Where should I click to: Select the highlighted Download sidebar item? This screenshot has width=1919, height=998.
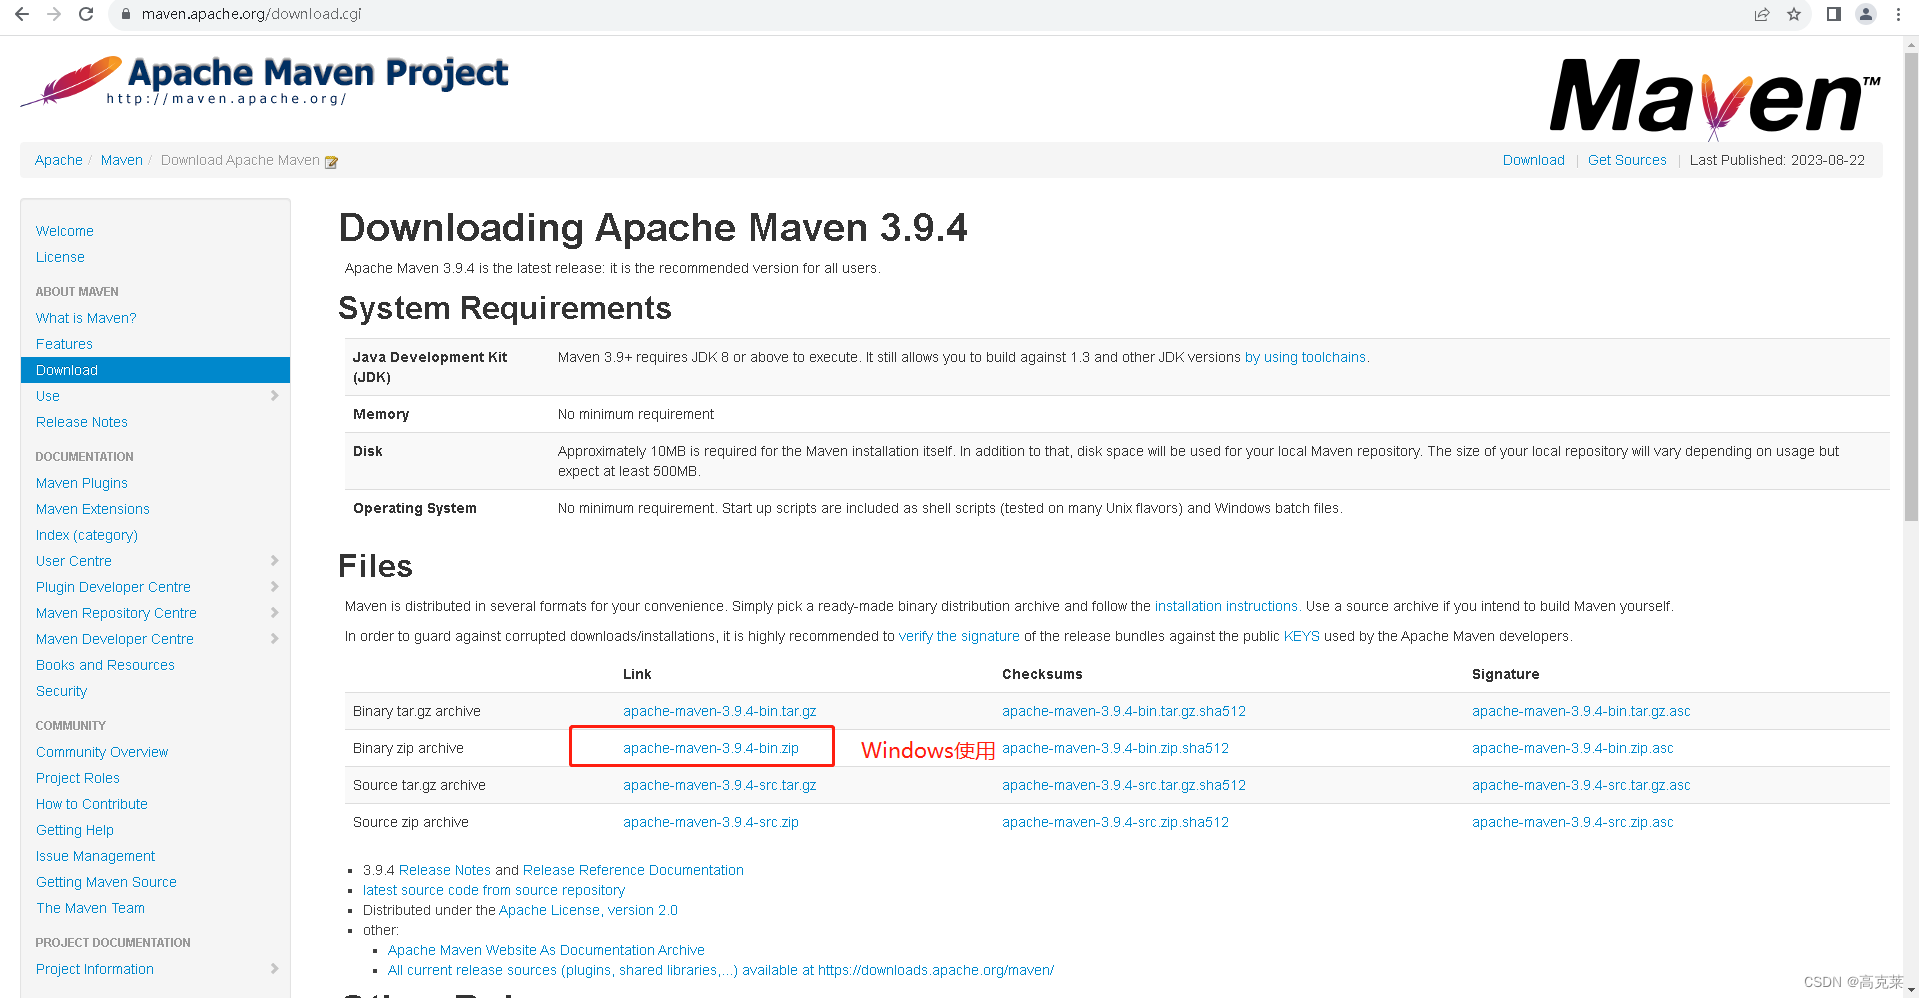(155, 370)
